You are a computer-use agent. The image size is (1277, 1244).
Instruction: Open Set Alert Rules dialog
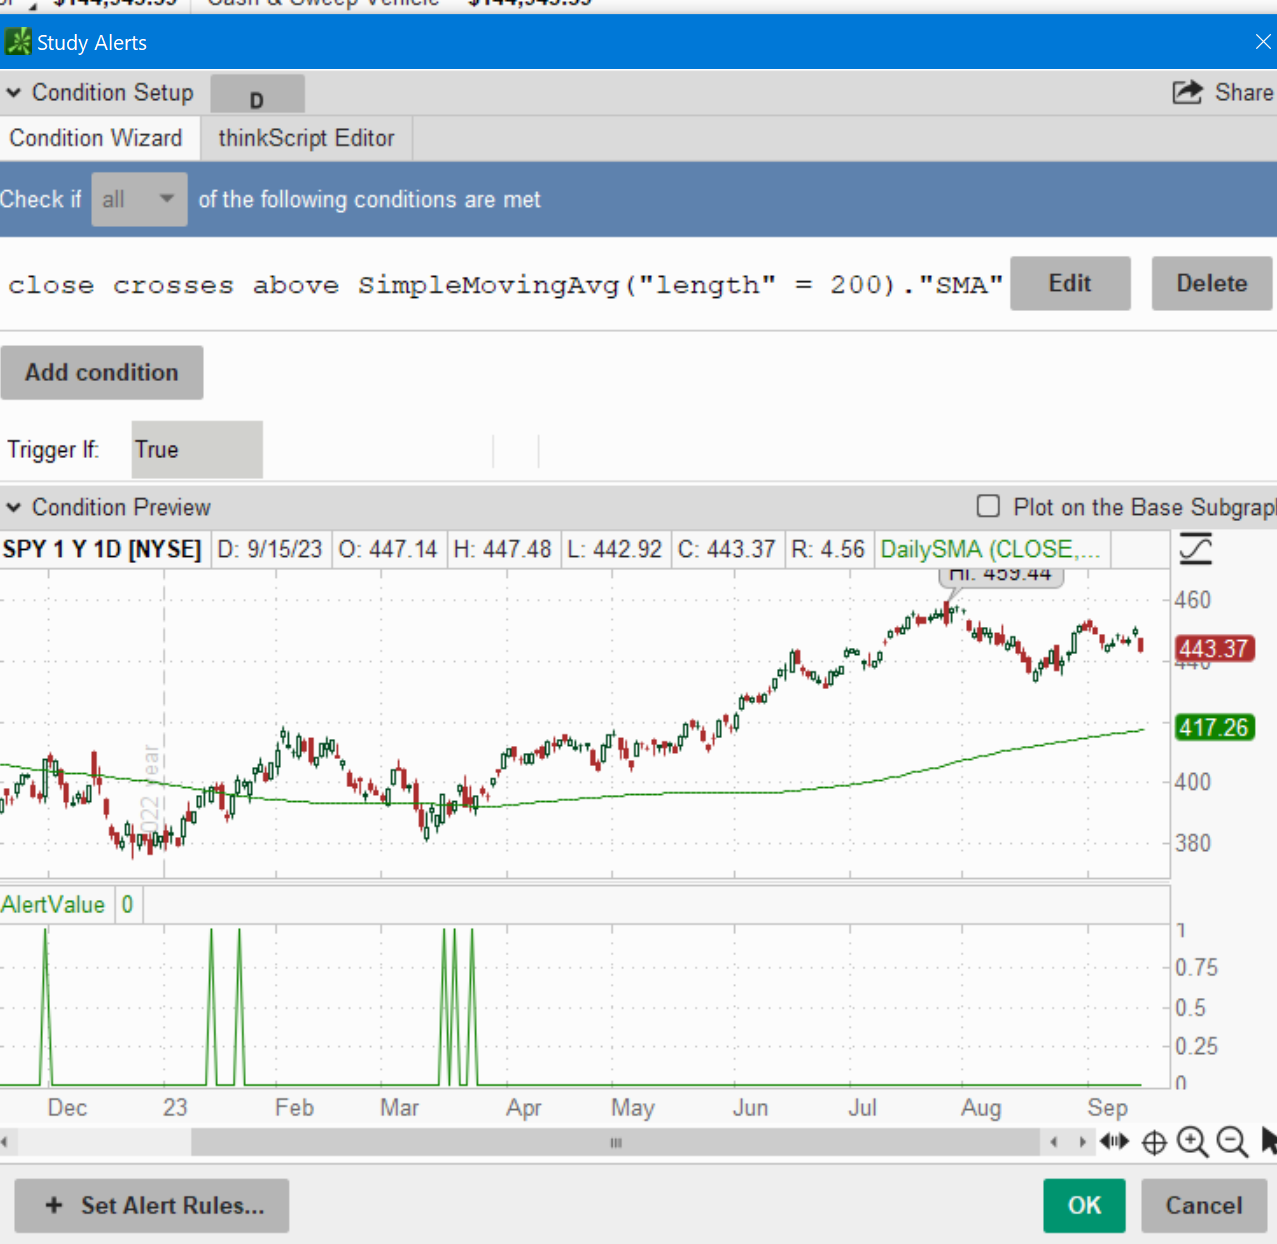click(152, 1206)
